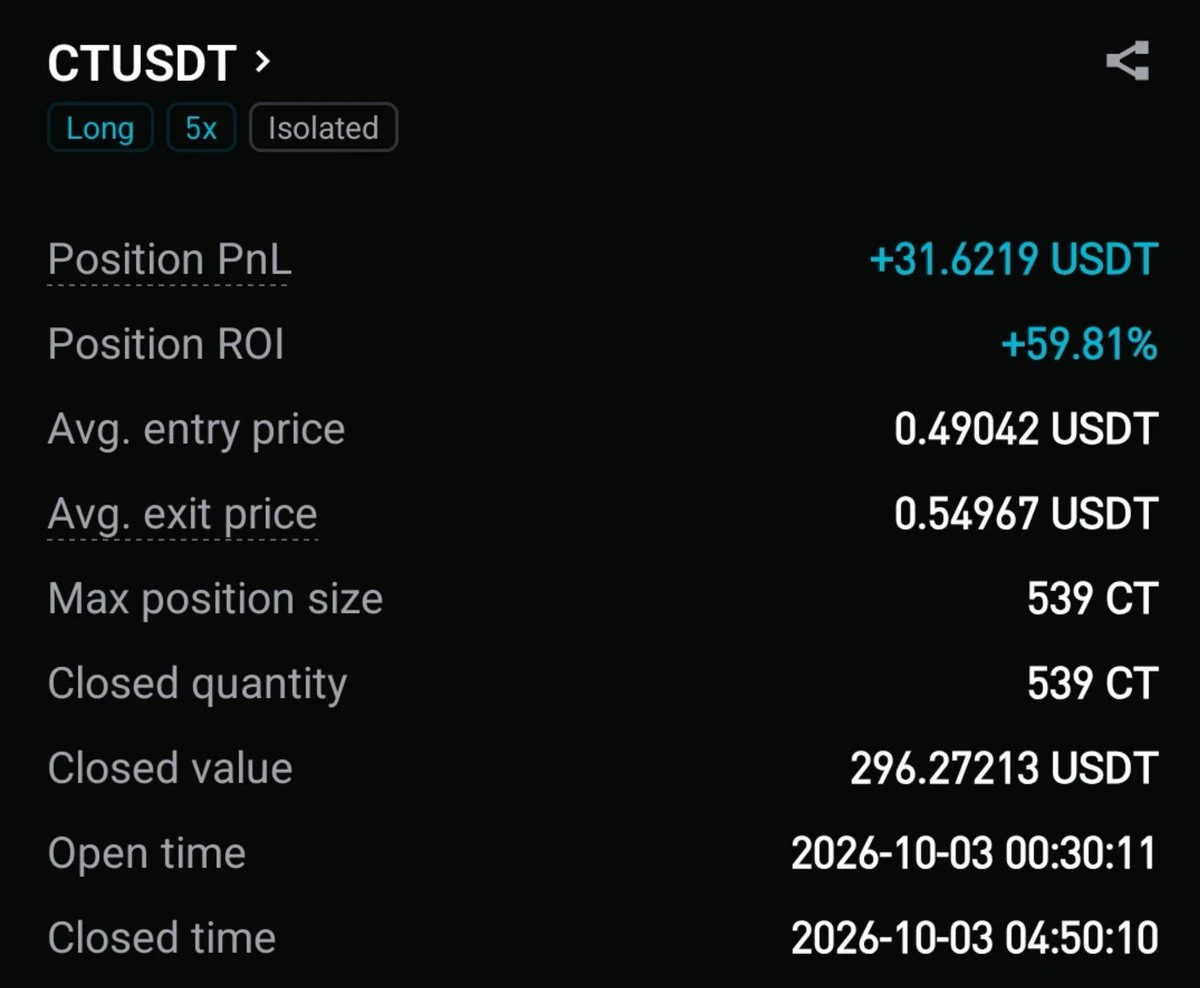Tap the Isolated margin tag
Image resolution: width=1200 pixels, height=988 pixels.
click(323, 128)
